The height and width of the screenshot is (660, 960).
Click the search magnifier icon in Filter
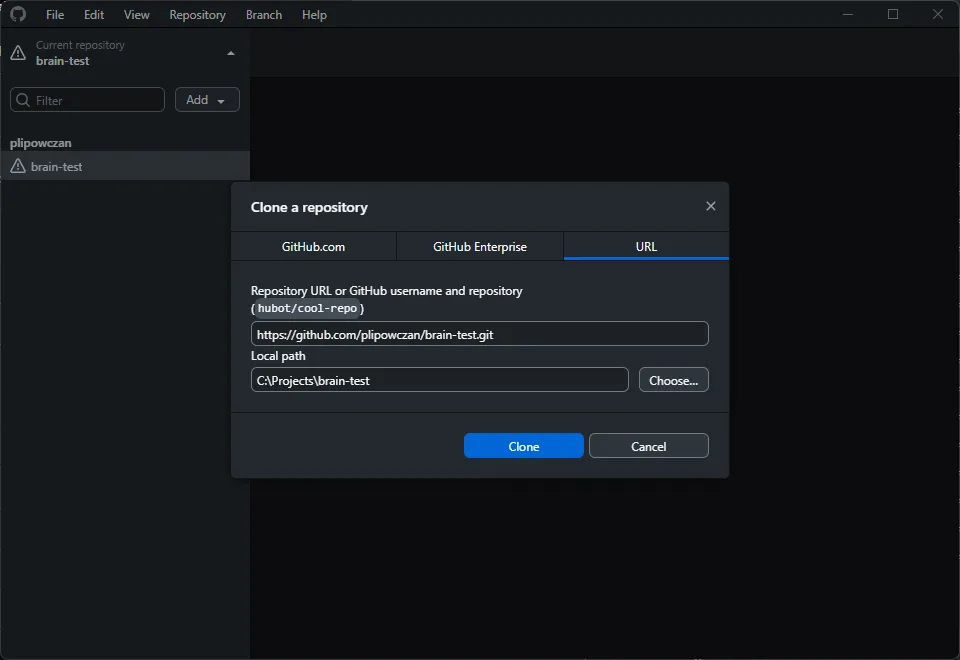(x=23, y=100)
